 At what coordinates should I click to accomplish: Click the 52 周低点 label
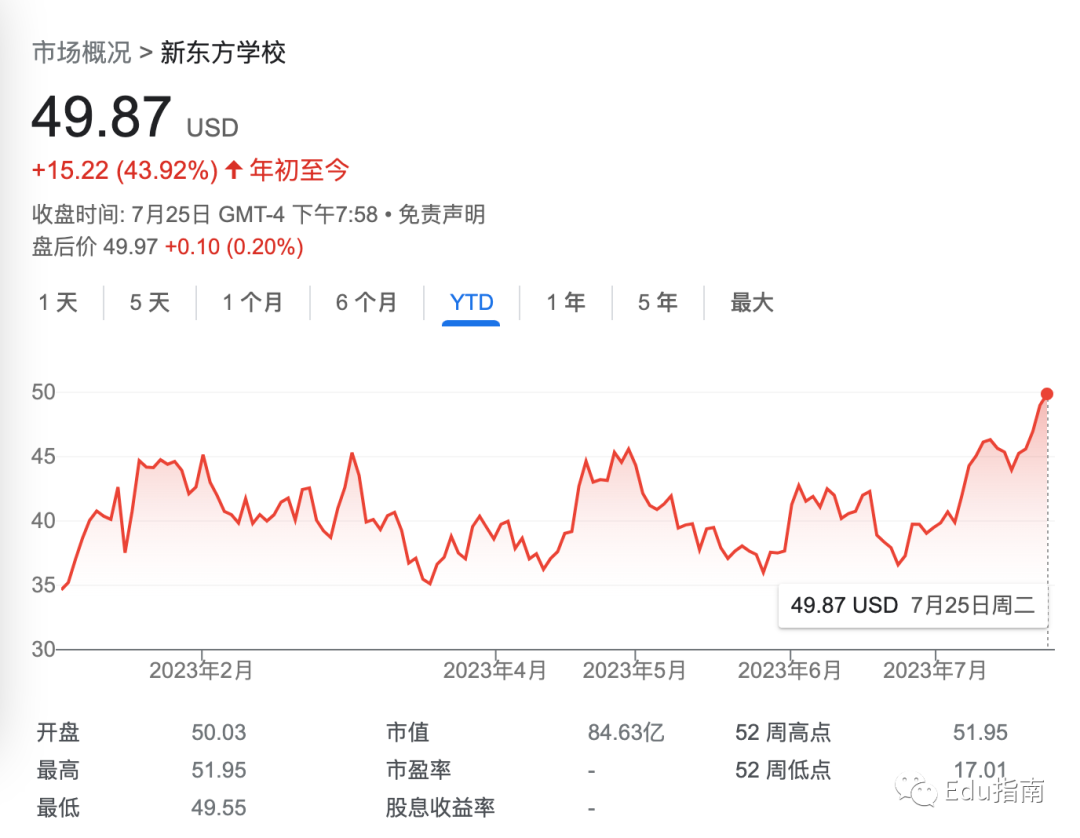point(783,770)
